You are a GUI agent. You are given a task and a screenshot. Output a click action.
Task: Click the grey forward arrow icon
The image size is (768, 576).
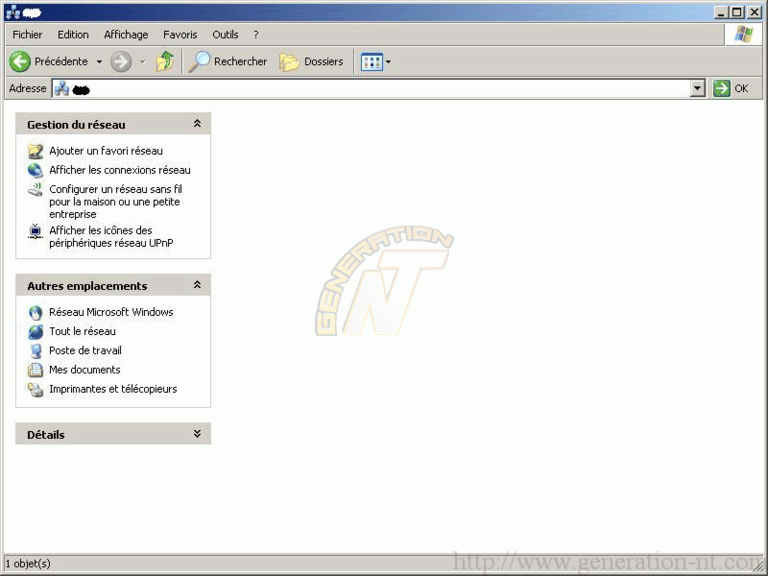point(120,62)
